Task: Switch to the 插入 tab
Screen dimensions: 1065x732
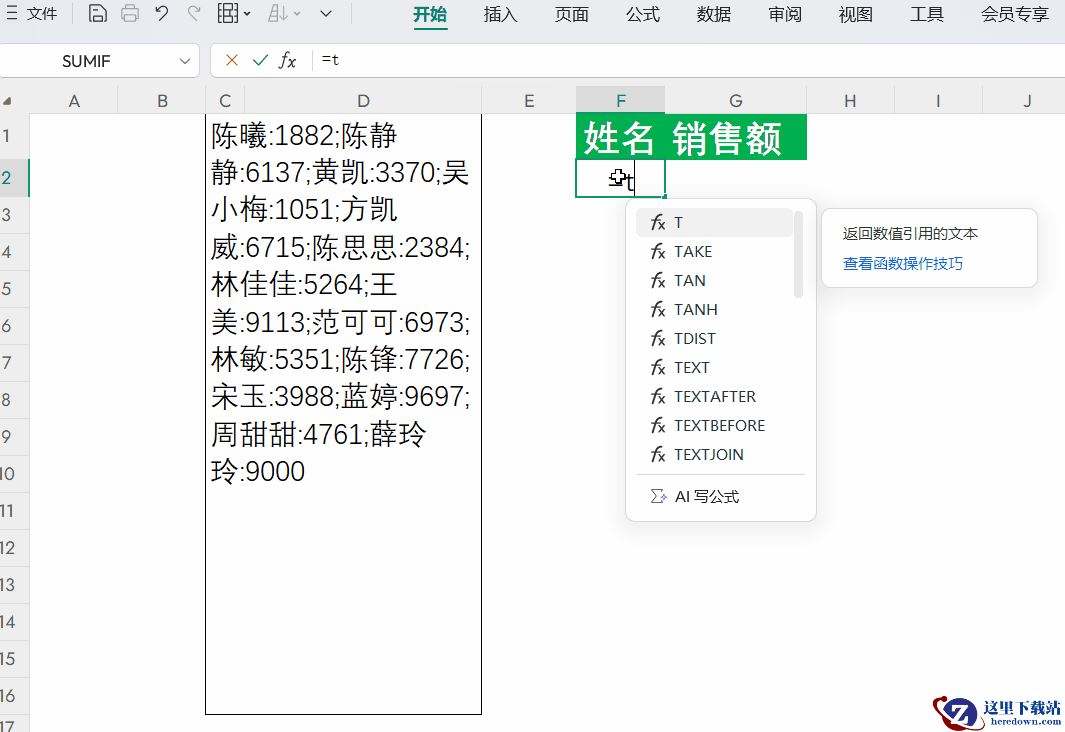Action: click(x=501, y=14)
